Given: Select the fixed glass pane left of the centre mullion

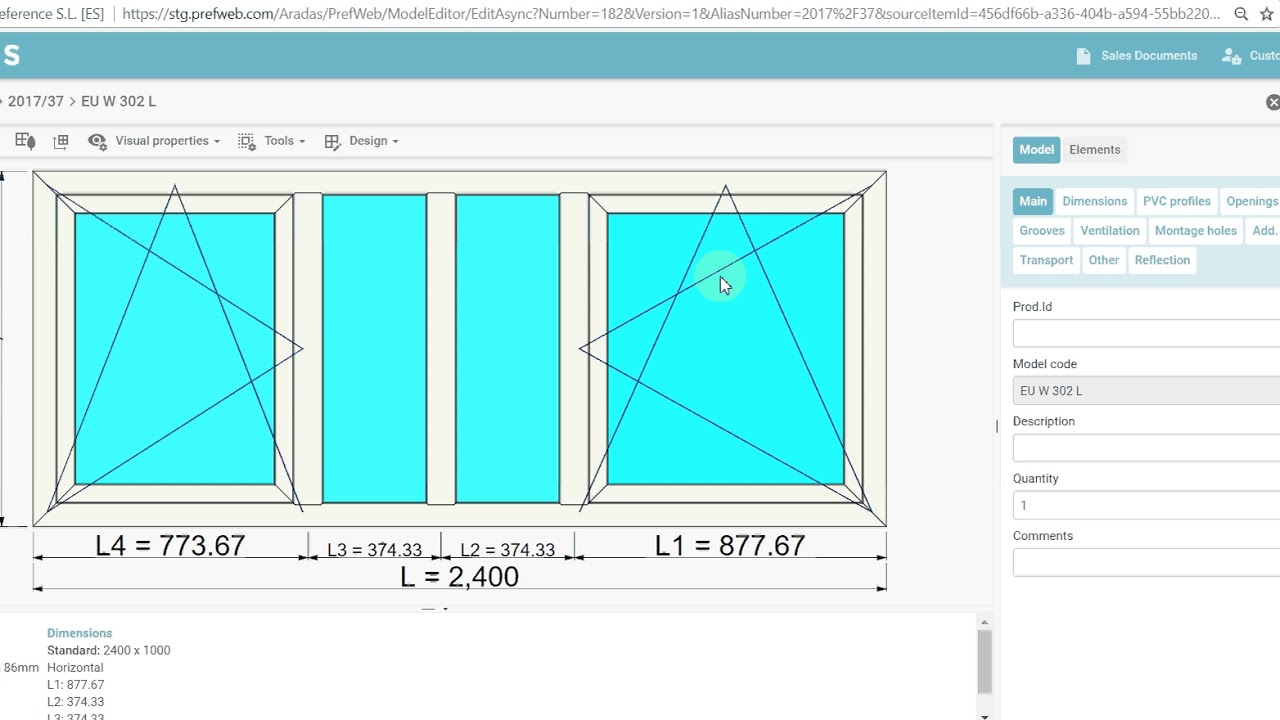Looking at the screenshot, I should [x=374, y=348].
